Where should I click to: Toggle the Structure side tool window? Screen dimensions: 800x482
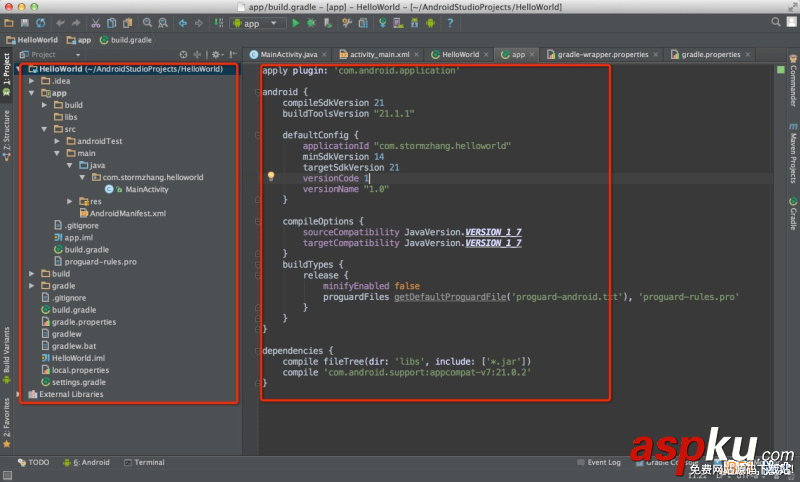(x=7, y=135)
